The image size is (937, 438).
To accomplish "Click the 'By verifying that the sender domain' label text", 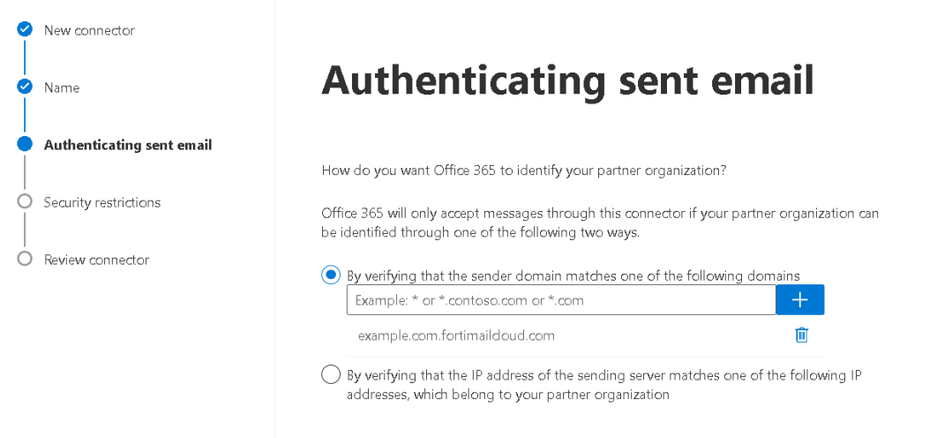I will pyautogui.click(x=572, y=276).
